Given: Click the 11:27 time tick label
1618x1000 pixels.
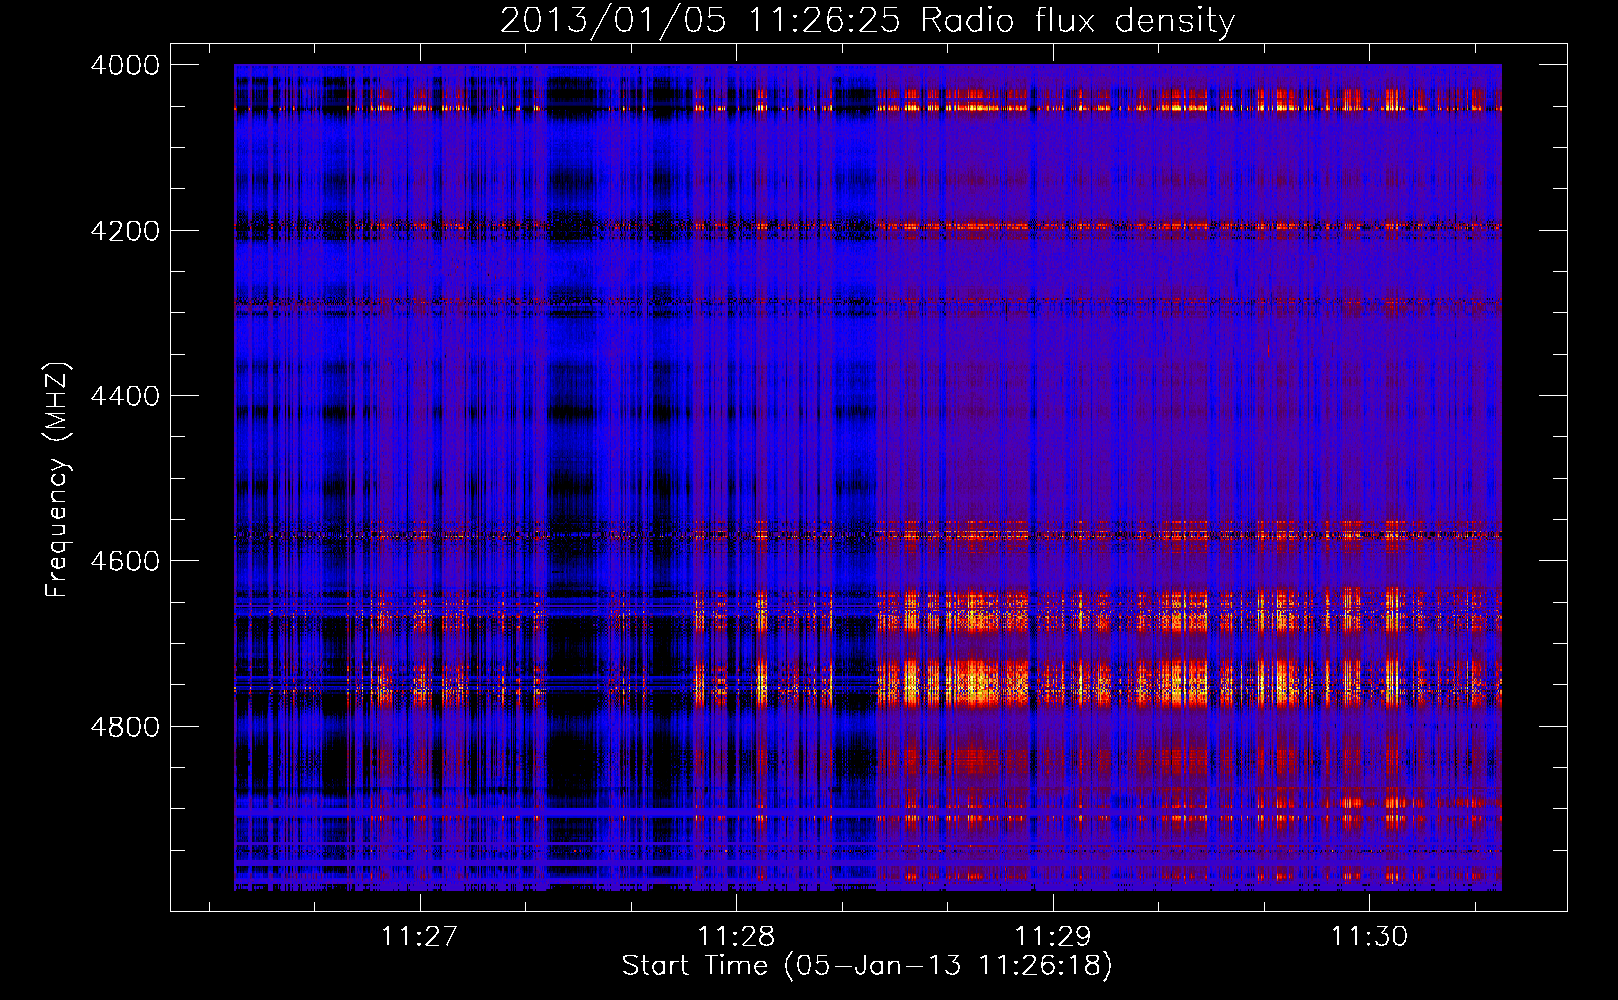Looking at the screenshot, I should [419, 937].
